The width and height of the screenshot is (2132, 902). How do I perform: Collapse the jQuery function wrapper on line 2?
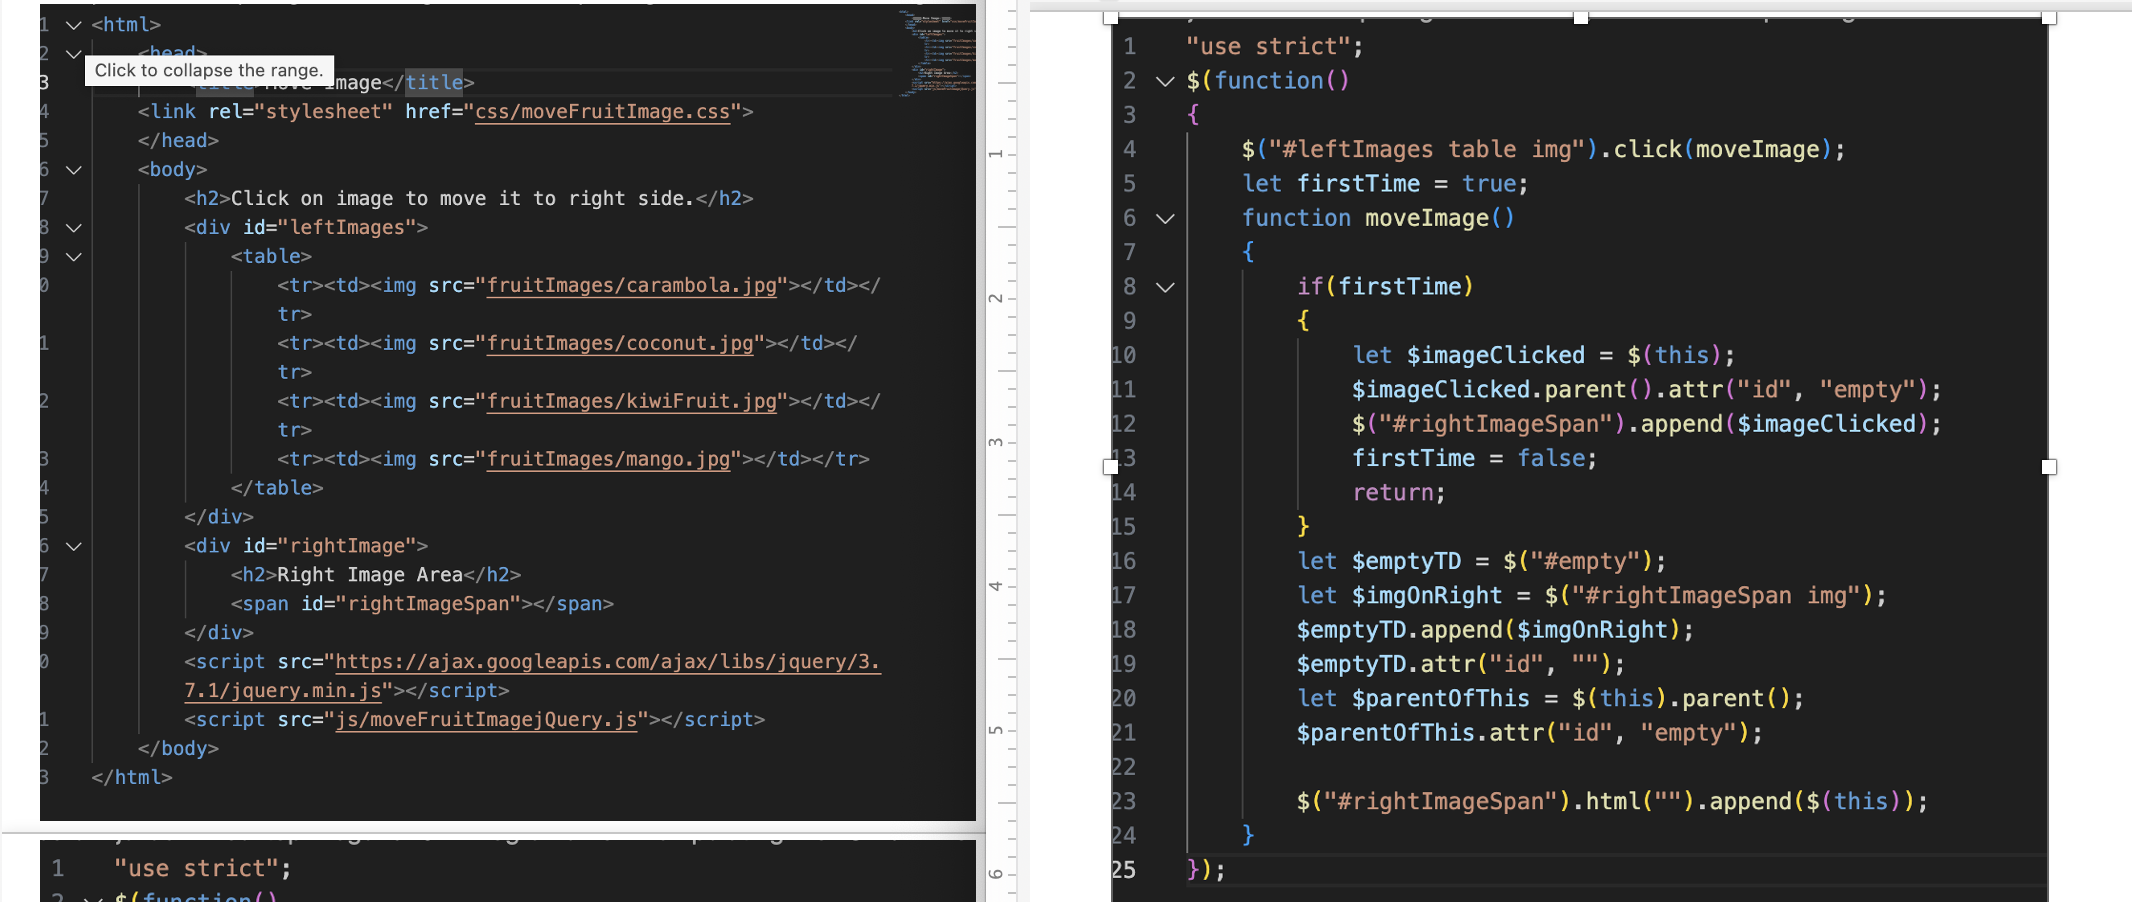point(1164,82)
